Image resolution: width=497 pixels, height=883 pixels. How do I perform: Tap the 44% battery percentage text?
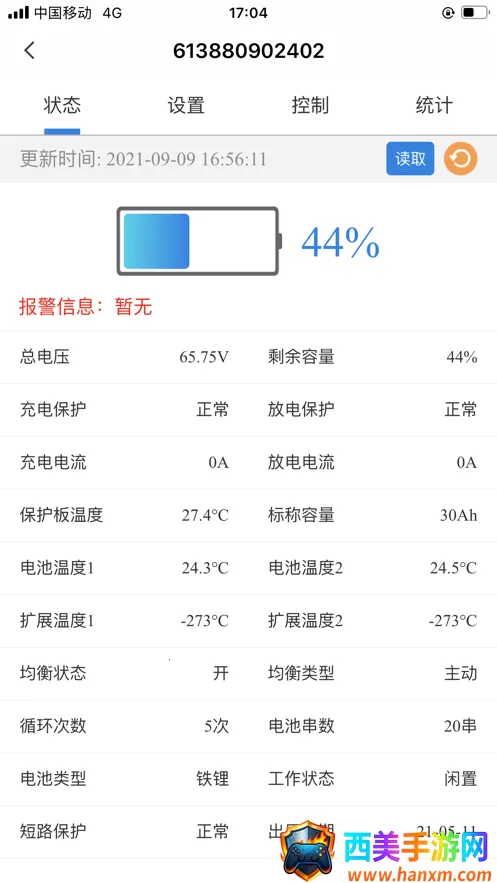tap(341, 242)
